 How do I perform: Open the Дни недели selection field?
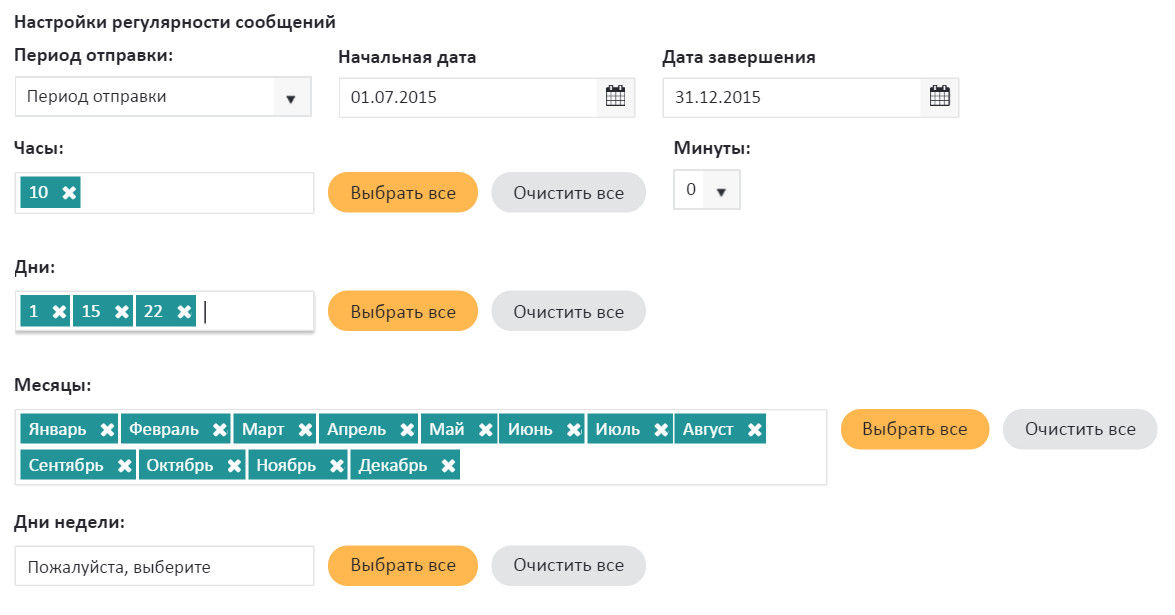pyautogui.click(x=165, y=566)
